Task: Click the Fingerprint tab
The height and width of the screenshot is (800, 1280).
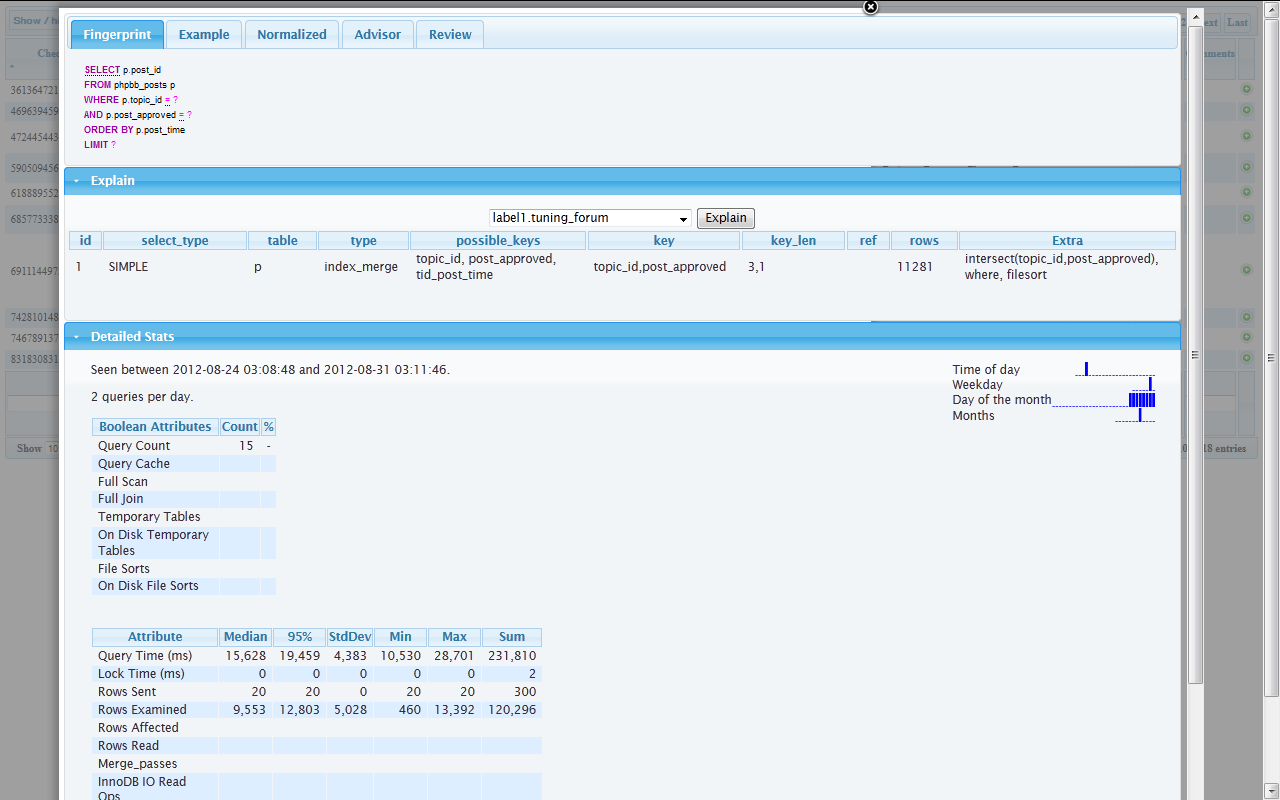Action: [x=117, y=34]
